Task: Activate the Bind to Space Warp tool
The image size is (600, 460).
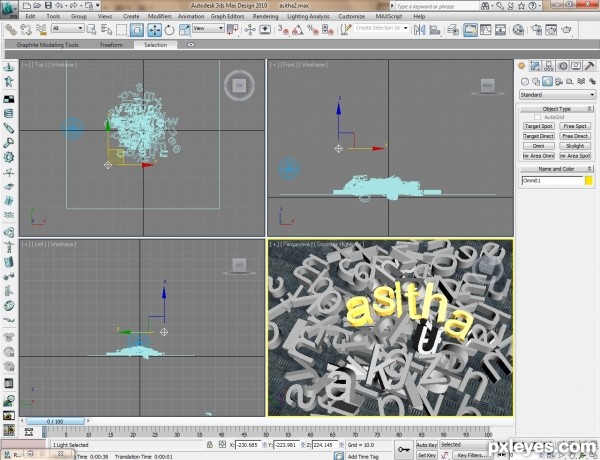Action: click(41, 29)
